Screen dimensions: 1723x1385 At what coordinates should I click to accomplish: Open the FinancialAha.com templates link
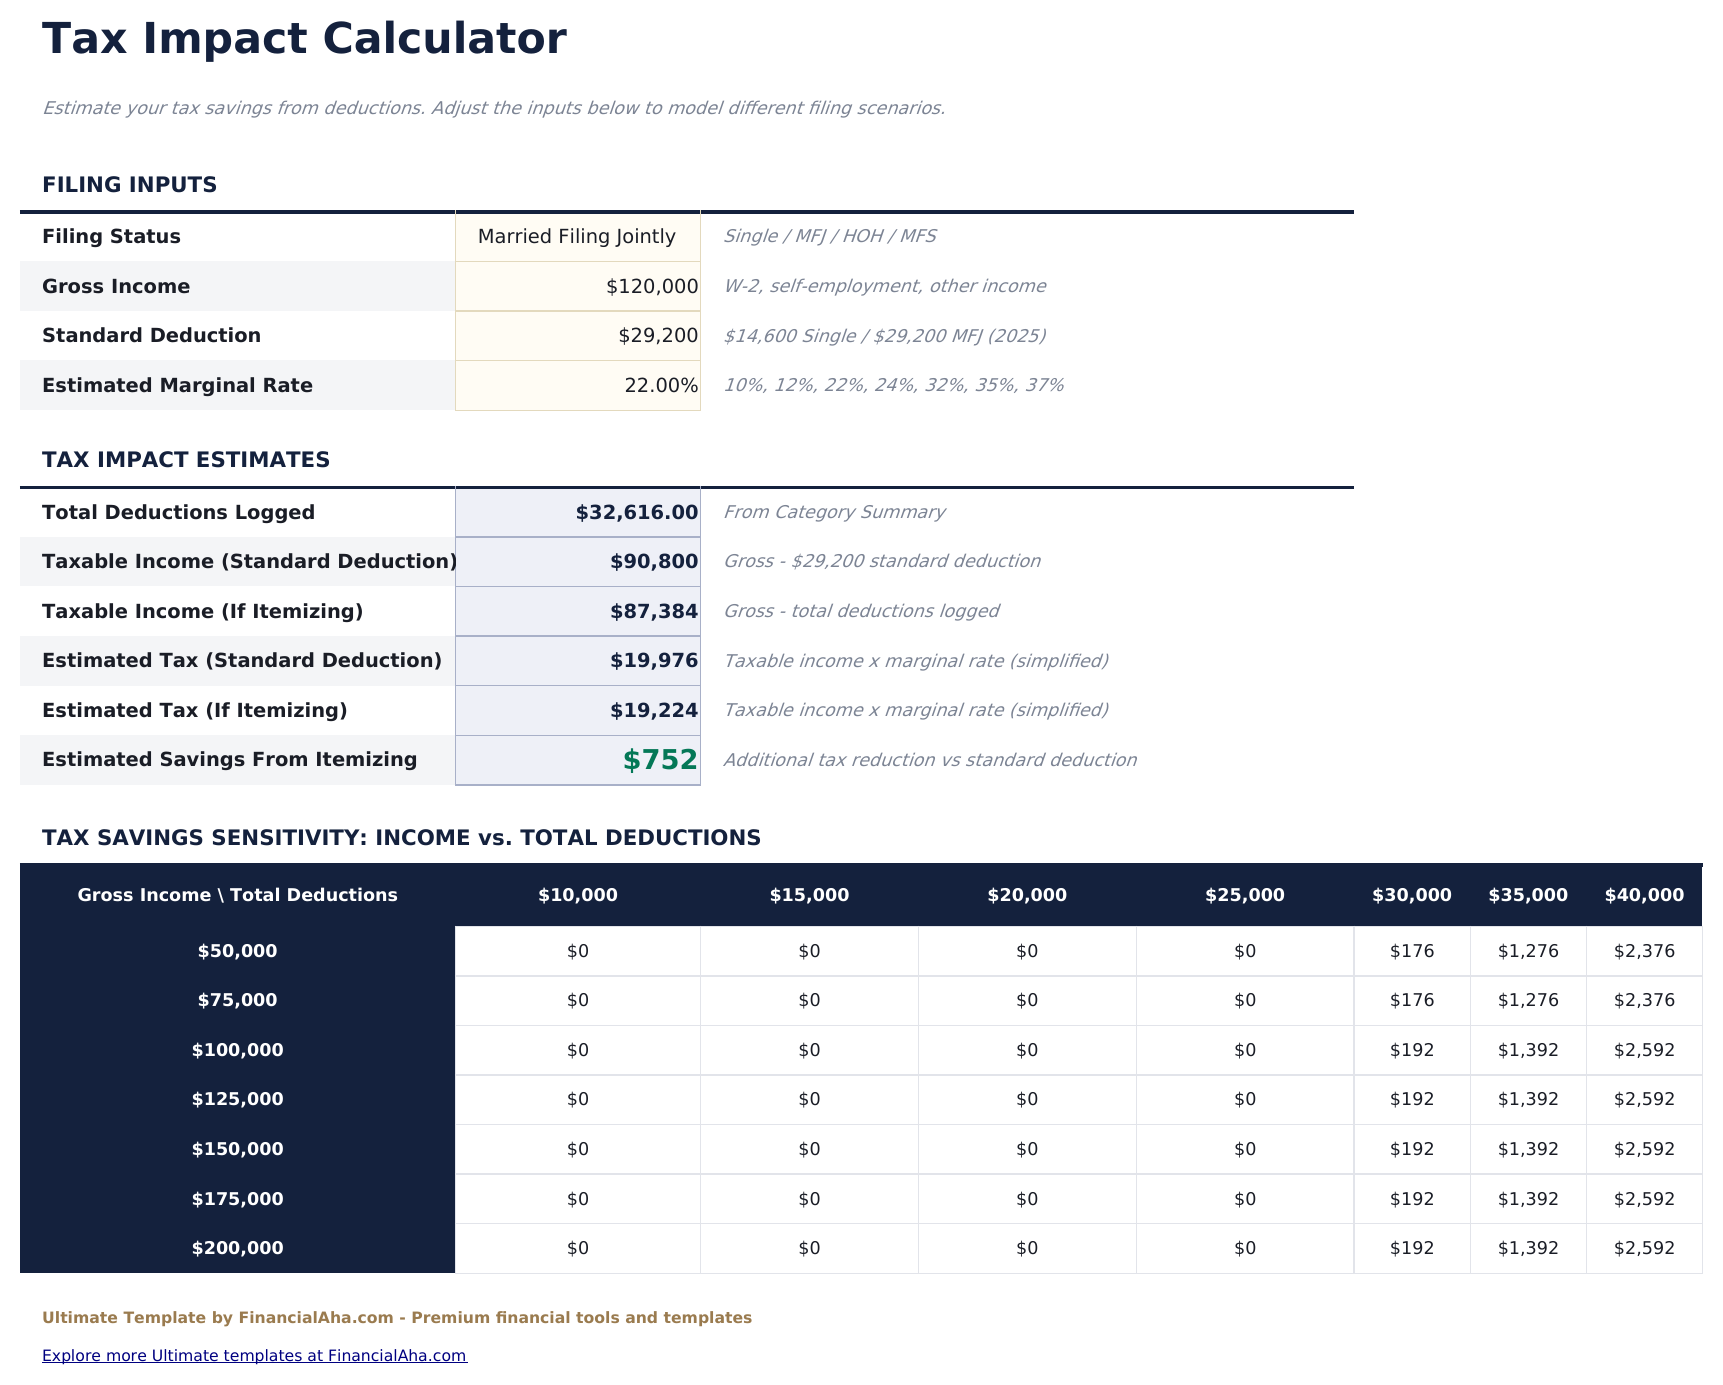point(254,1355)
